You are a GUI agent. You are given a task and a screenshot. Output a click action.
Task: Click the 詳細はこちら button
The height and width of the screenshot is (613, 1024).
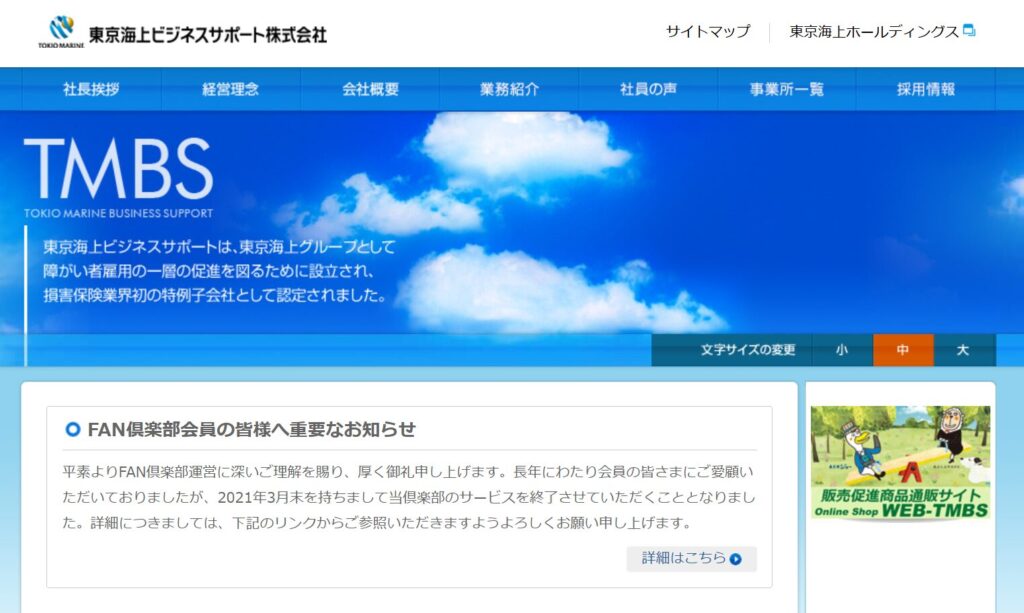pyautogui.click(x=691, y=559)
